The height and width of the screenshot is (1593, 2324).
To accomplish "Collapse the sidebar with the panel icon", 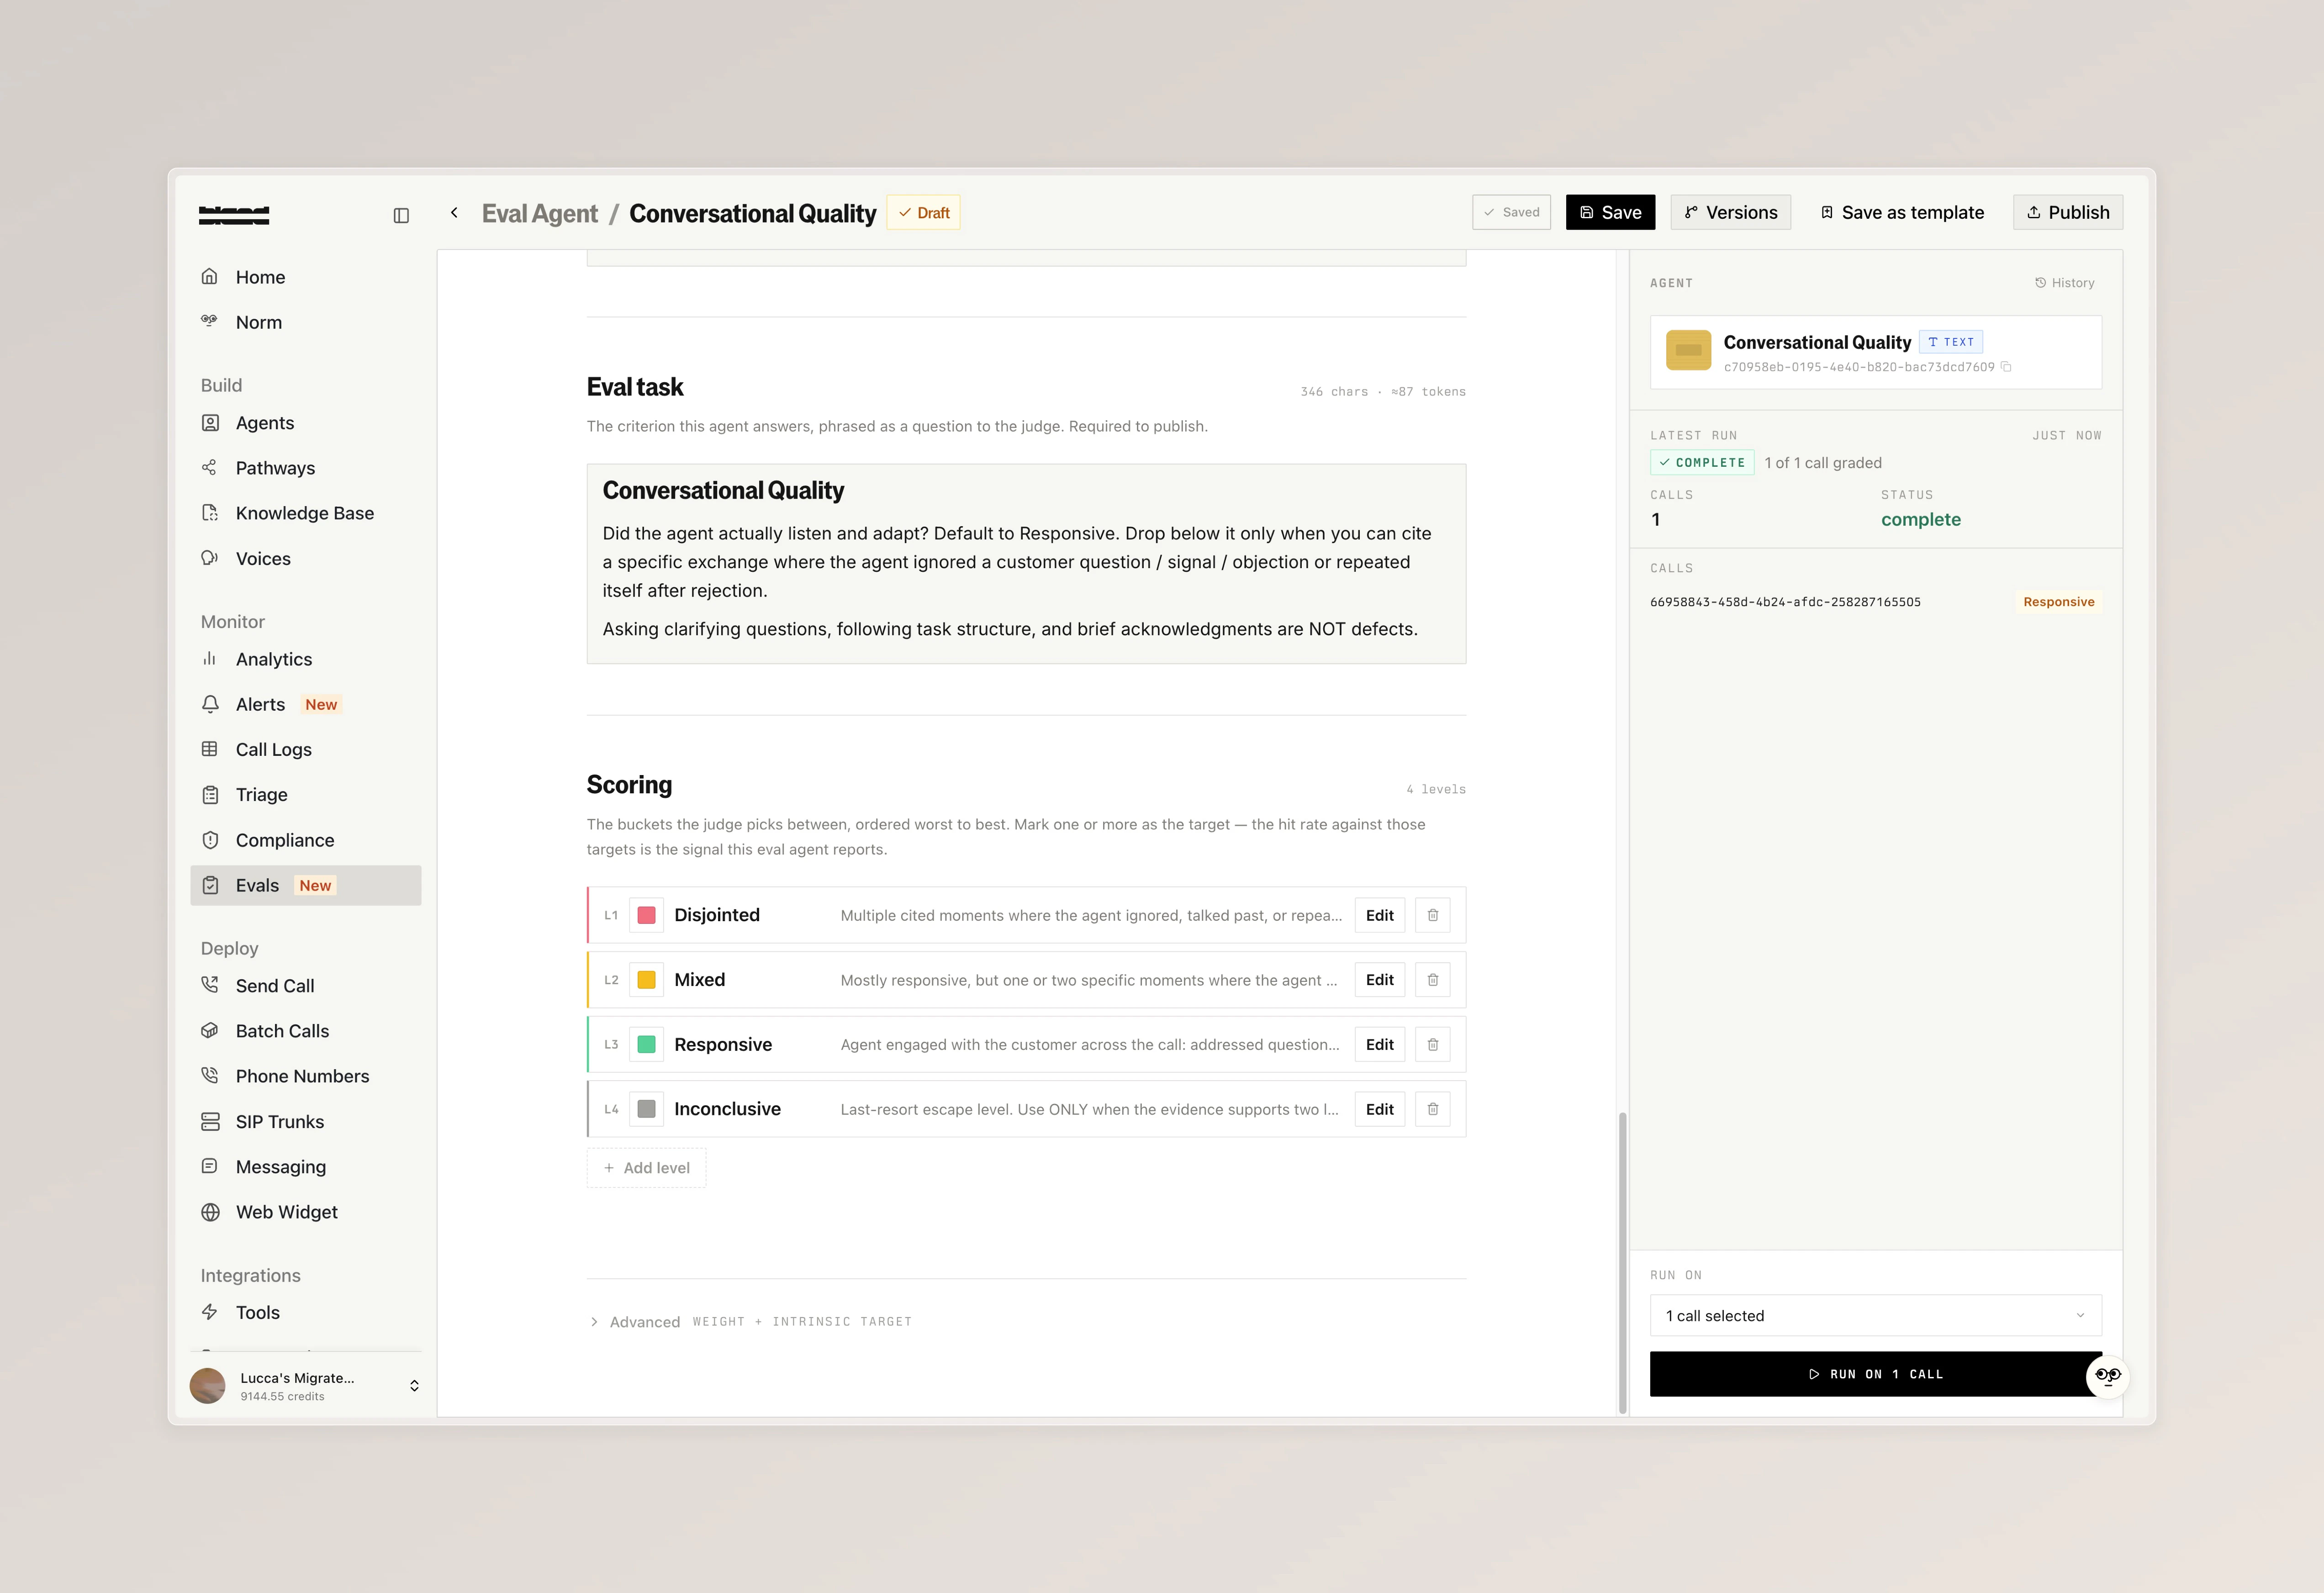I will tap(401, 215).
